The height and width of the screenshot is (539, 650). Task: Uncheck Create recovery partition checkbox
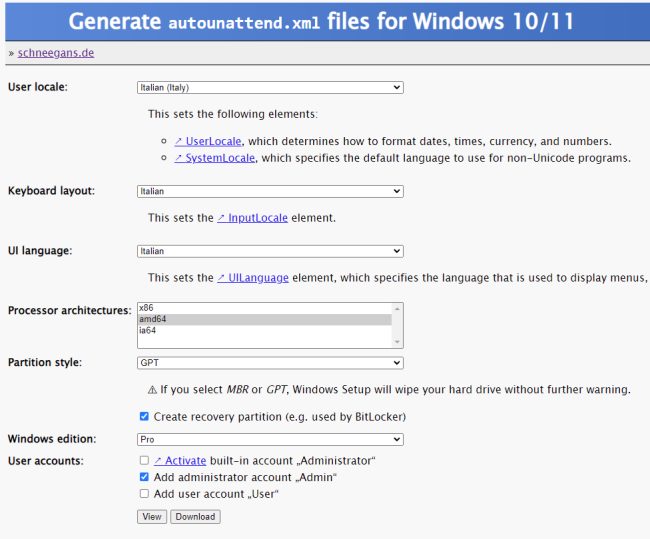pyautogui.click(x=144, y=416)
